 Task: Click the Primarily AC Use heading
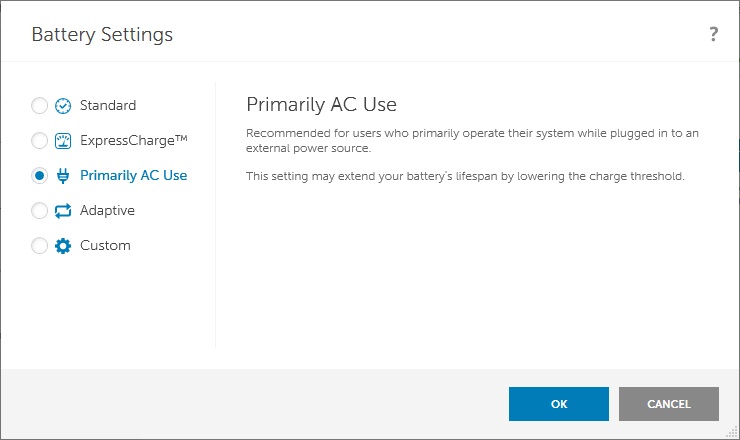(x=321, y=104)
